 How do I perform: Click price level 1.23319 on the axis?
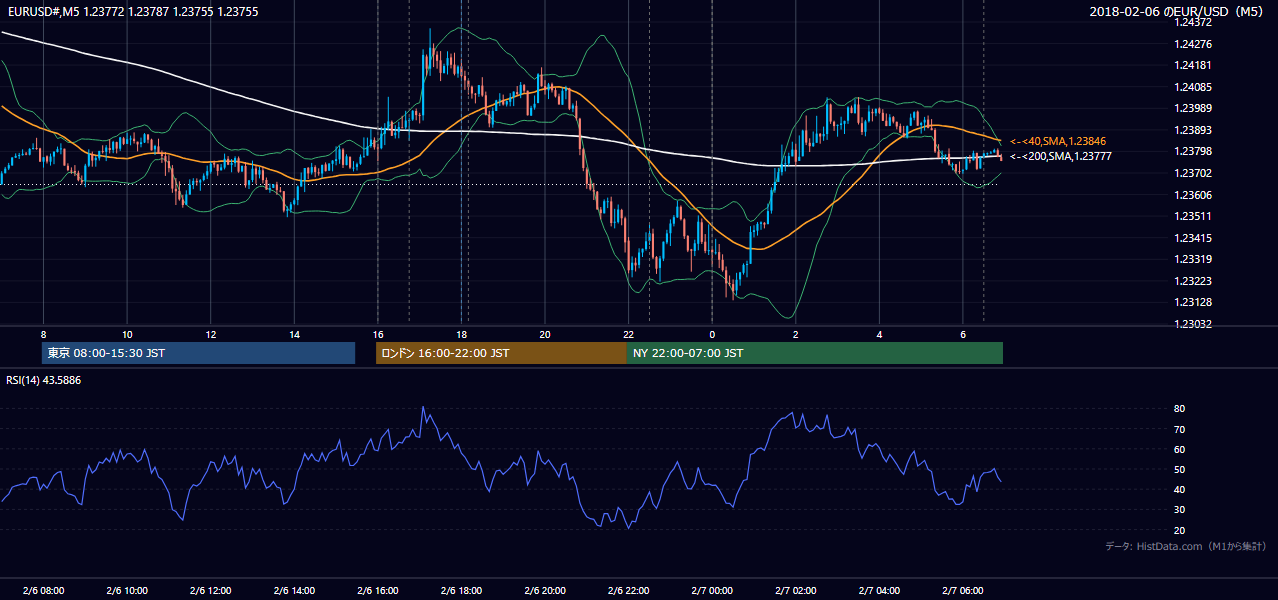(x=1195, y=259)
